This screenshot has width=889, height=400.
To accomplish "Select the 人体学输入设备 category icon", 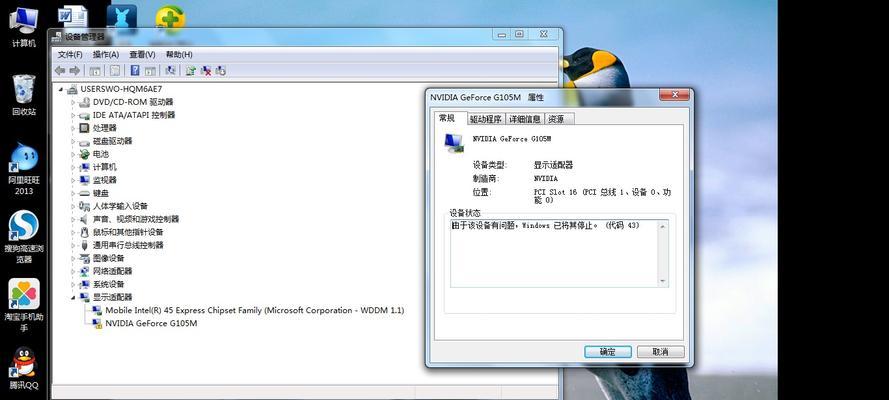I will pyautogui.click(x=84, y=206).
